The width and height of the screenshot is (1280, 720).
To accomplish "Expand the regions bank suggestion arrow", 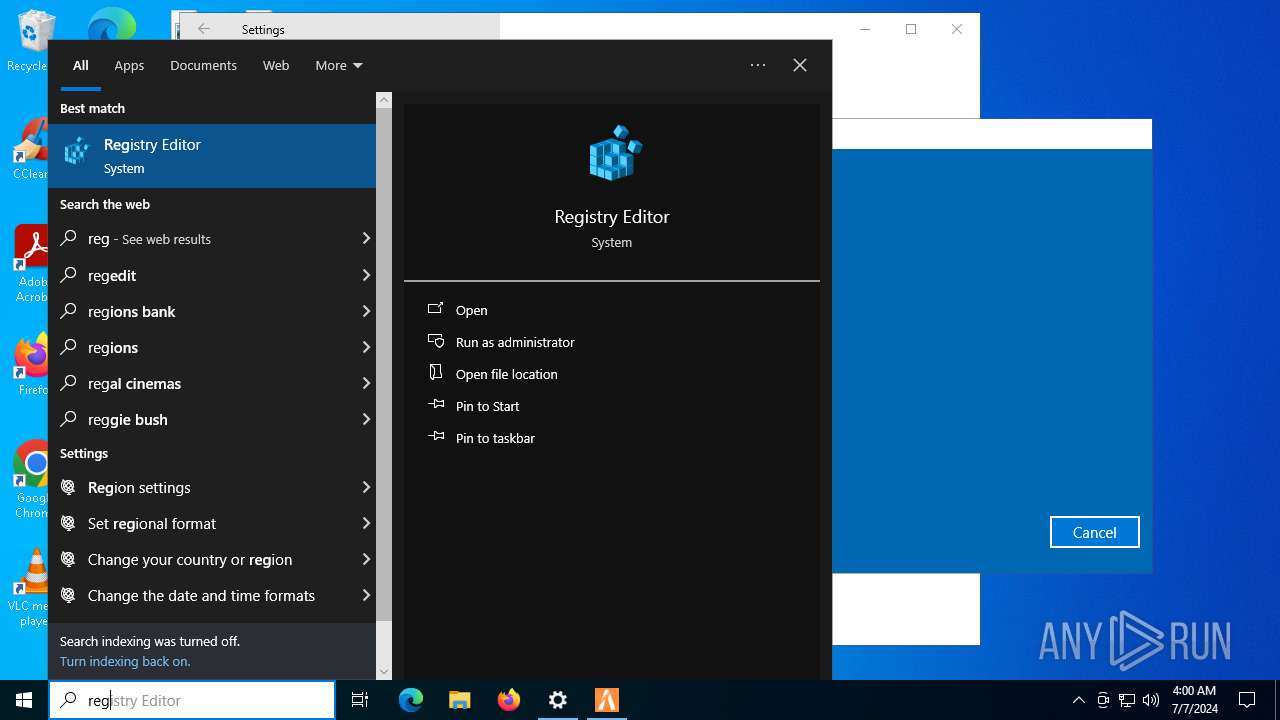I will [366, 311].
